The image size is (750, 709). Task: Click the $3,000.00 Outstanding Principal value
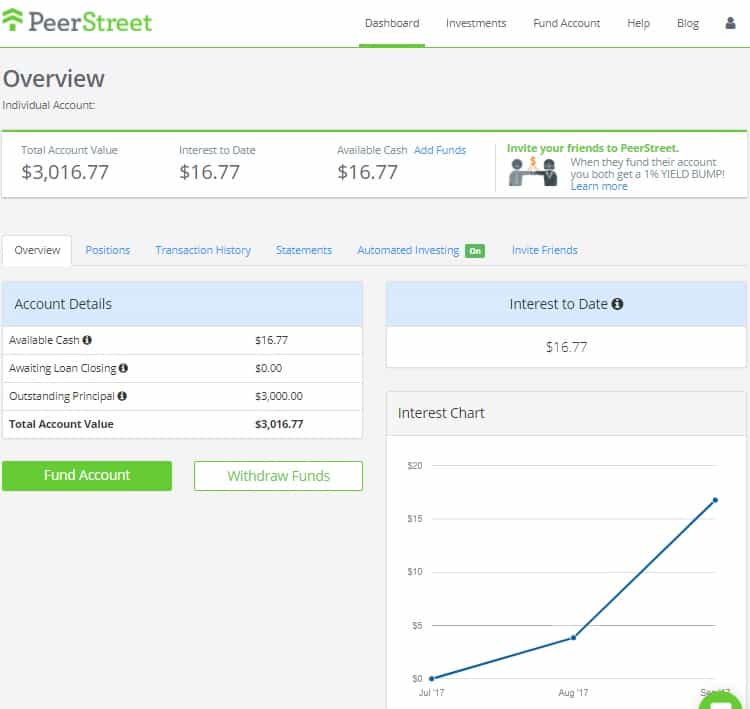coord(279,396)
